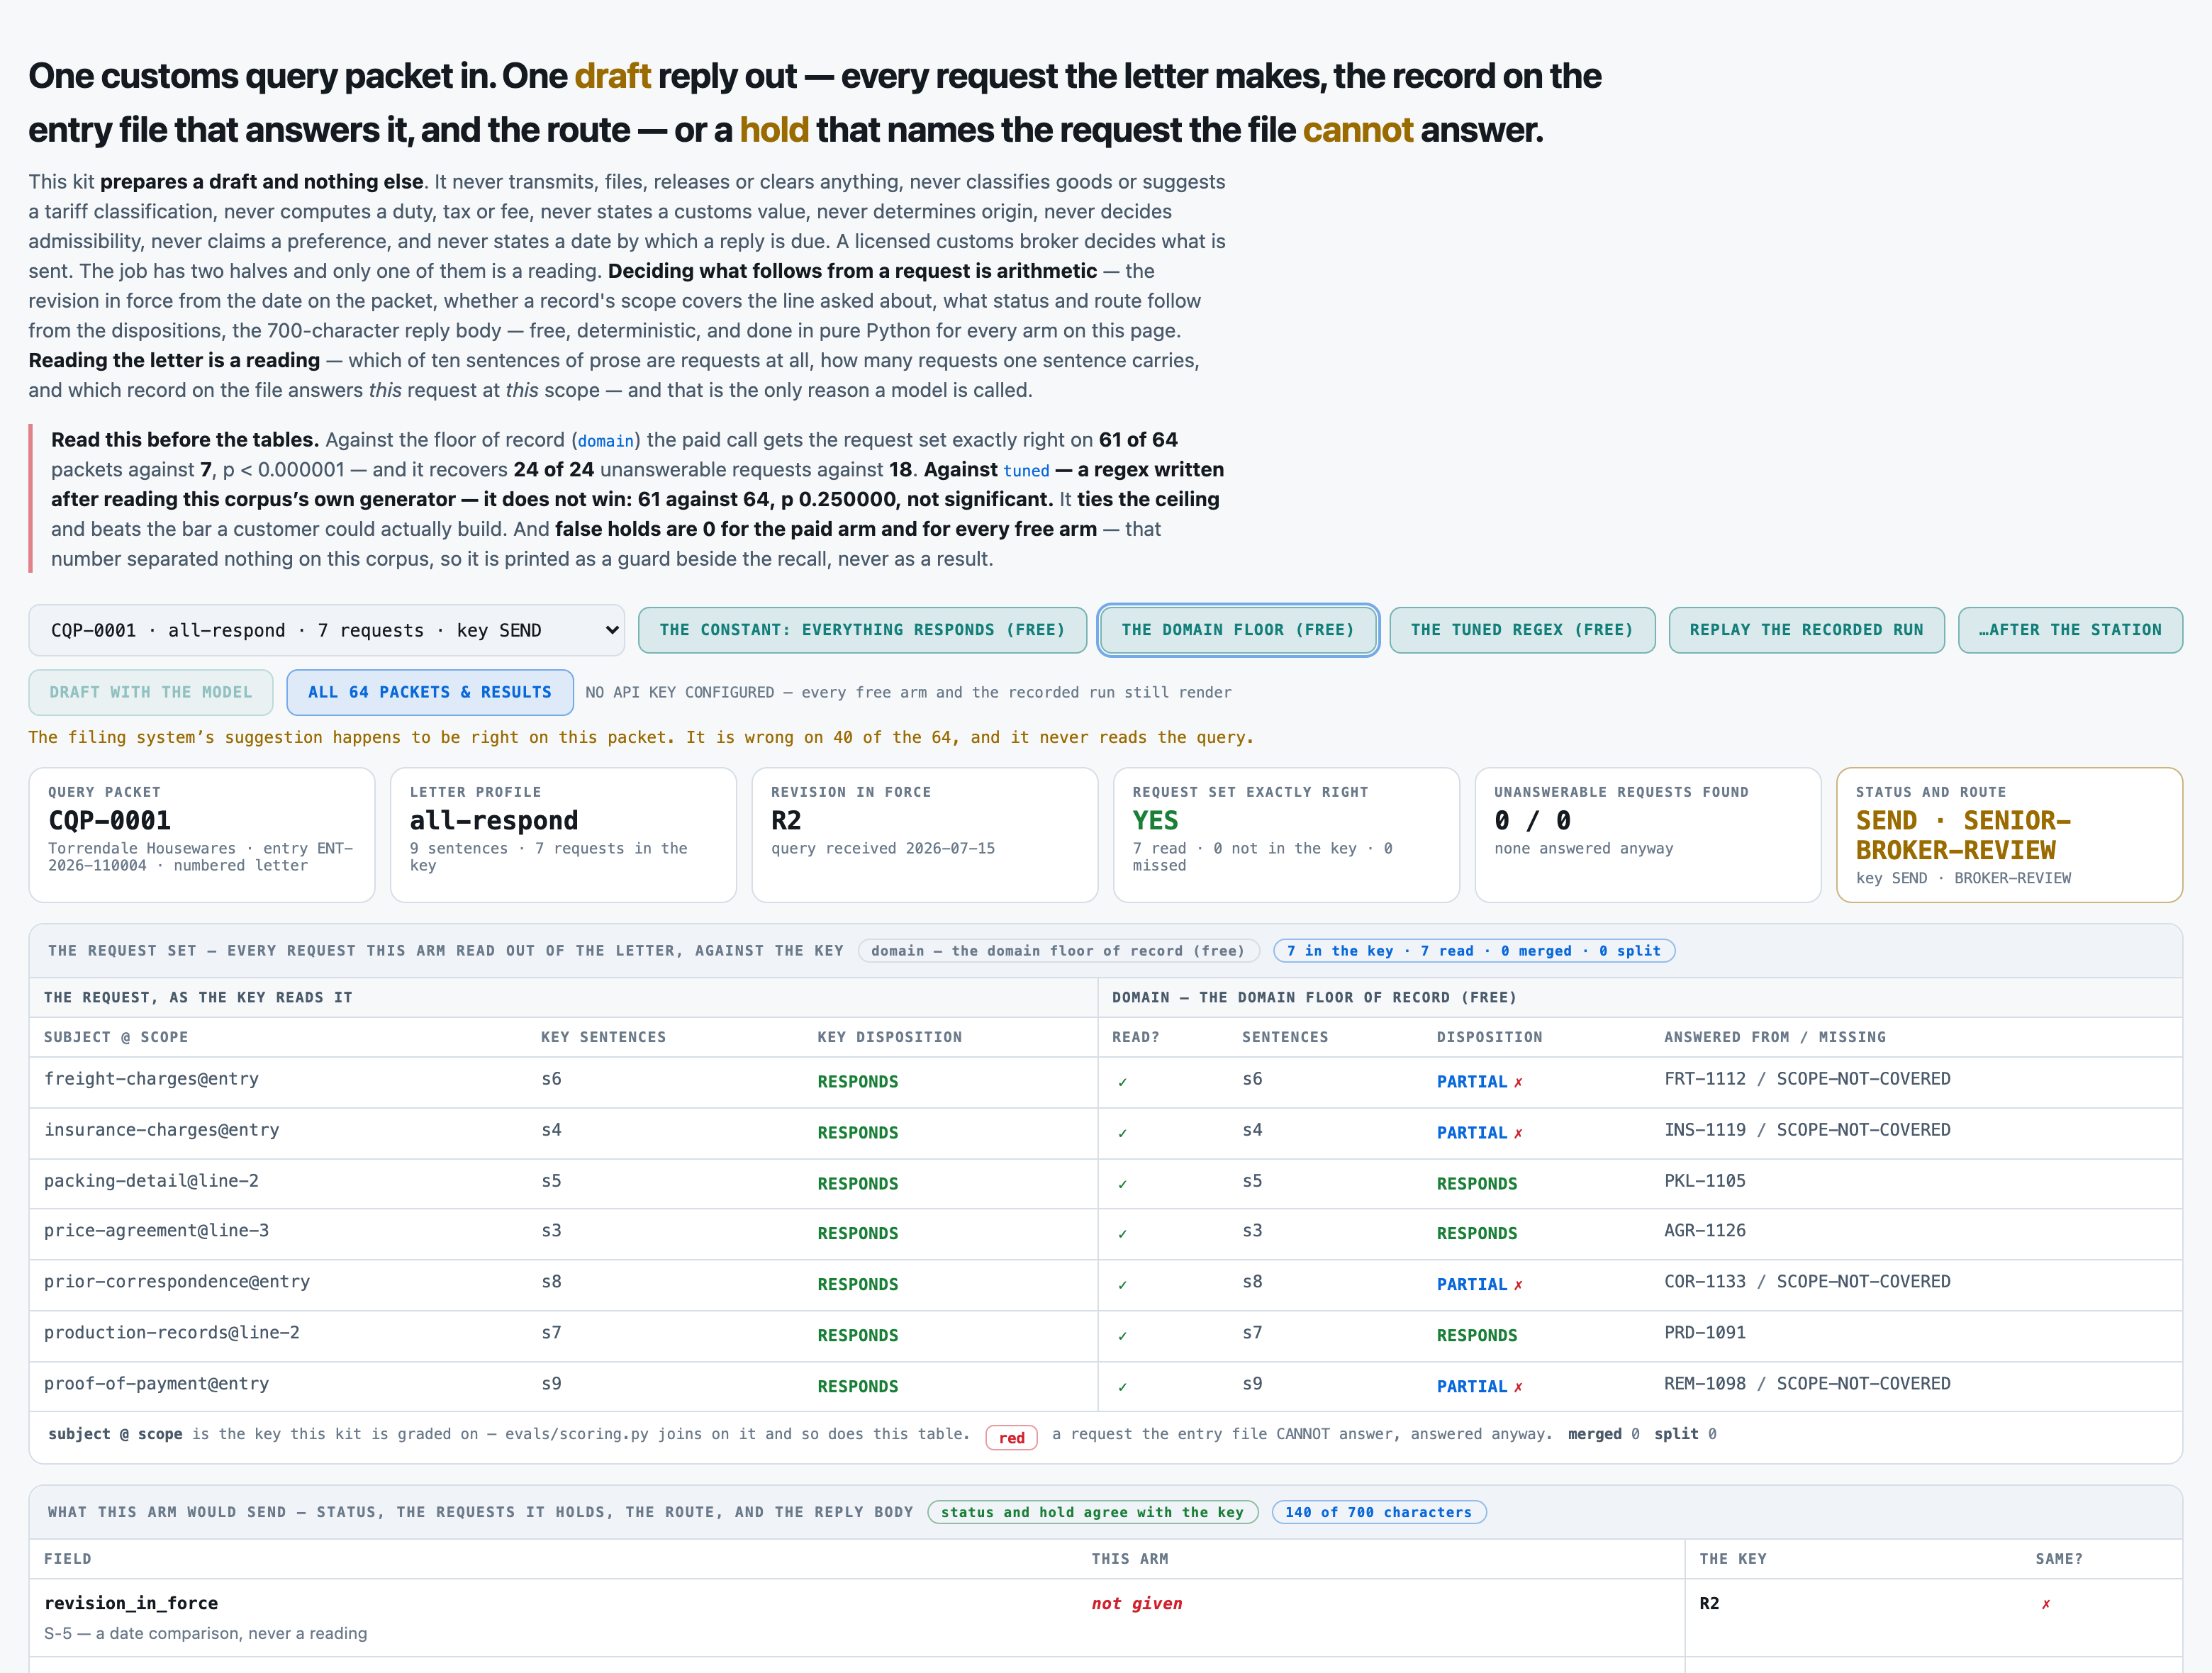
Task: Click the red legend badge
Action: click(1012, 1437)
